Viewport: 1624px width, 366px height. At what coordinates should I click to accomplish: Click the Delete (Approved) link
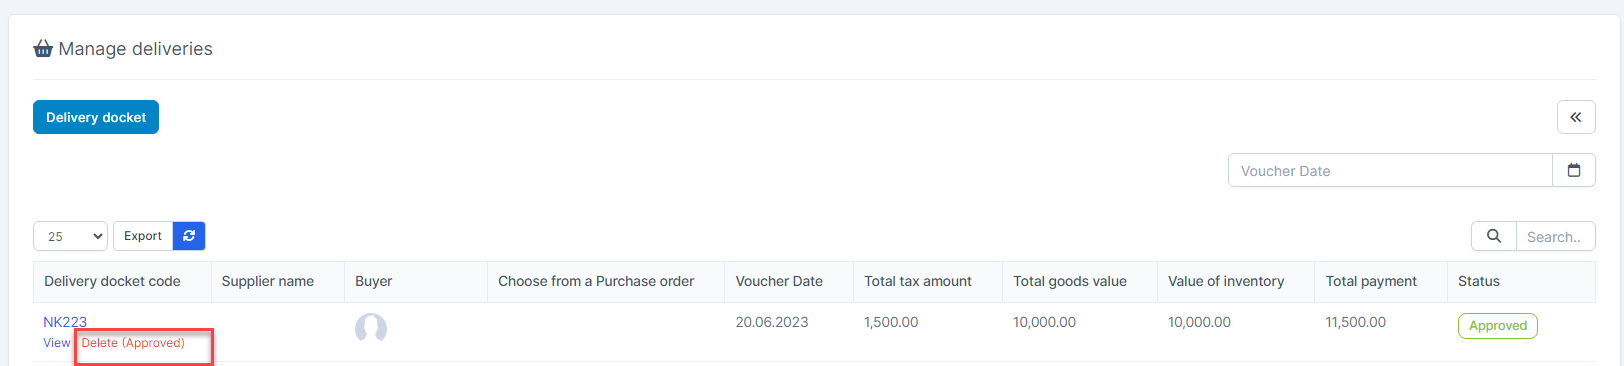click(x=133, y=343)
